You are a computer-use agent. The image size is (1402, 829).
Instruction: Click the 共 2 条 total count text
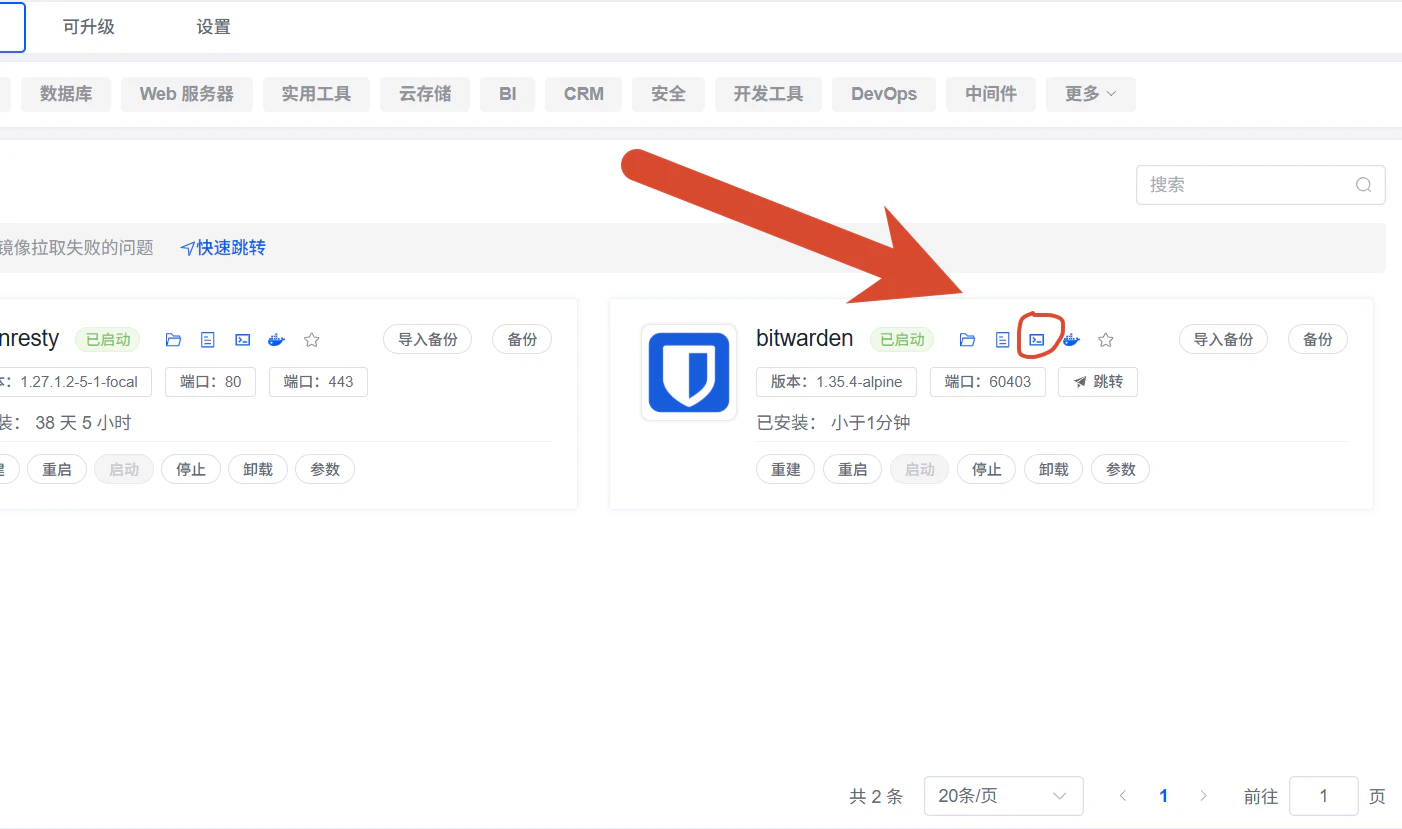click(876, 796)
